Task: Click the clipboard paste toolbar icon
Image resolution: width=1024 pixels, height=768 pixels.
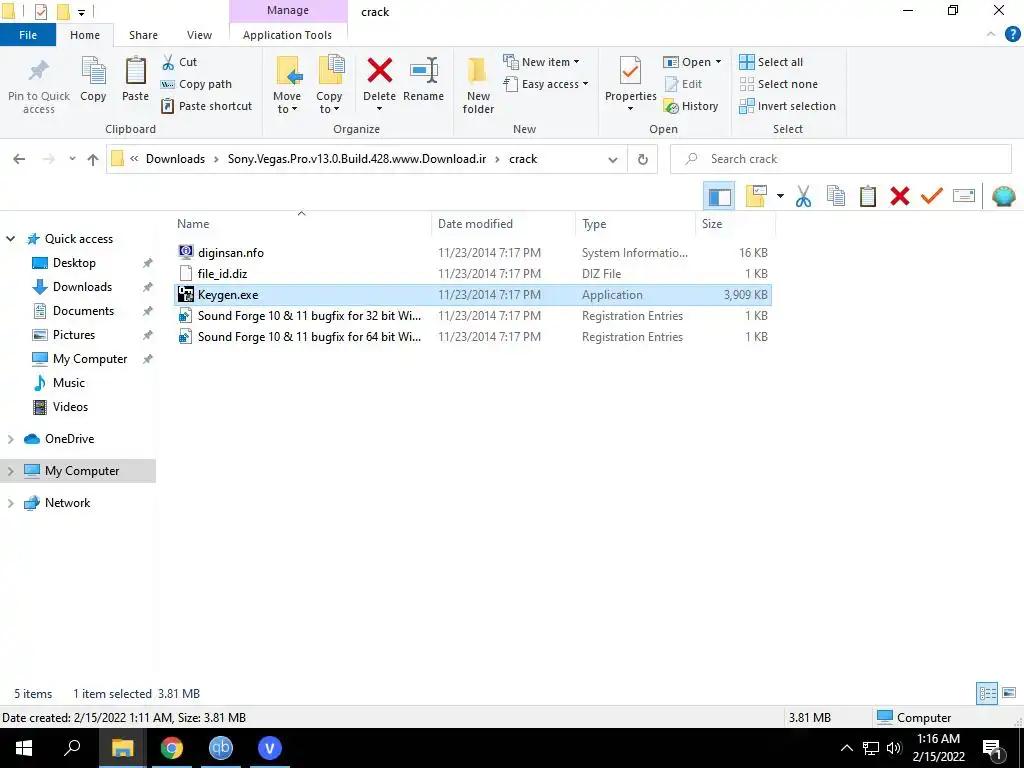Action: click(x=867, y=196)
